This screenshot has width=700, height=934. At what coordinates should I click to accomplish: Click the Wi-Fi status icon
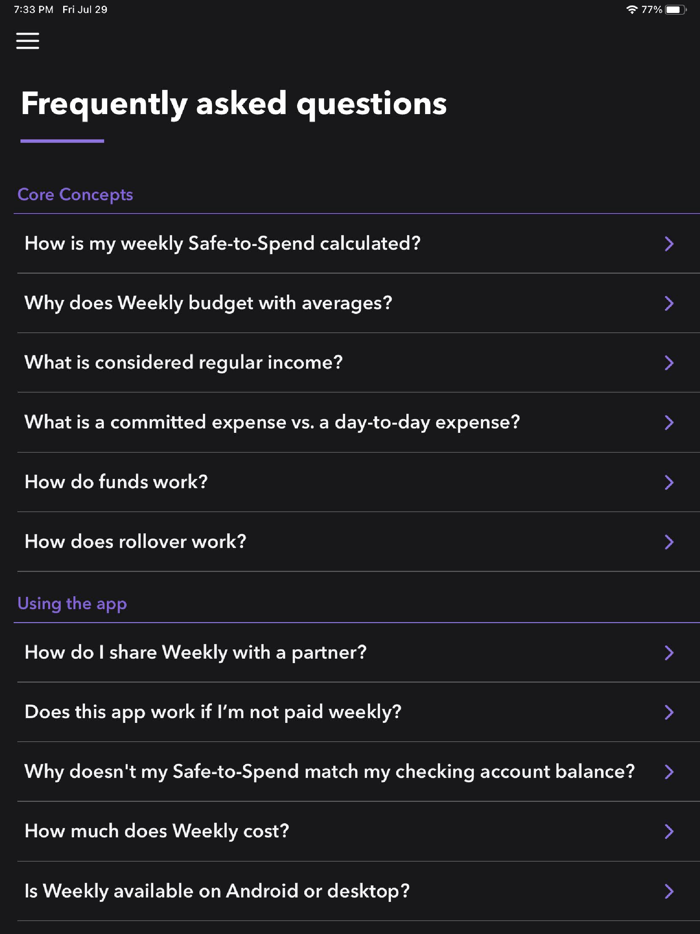click(x=630, y=9)
